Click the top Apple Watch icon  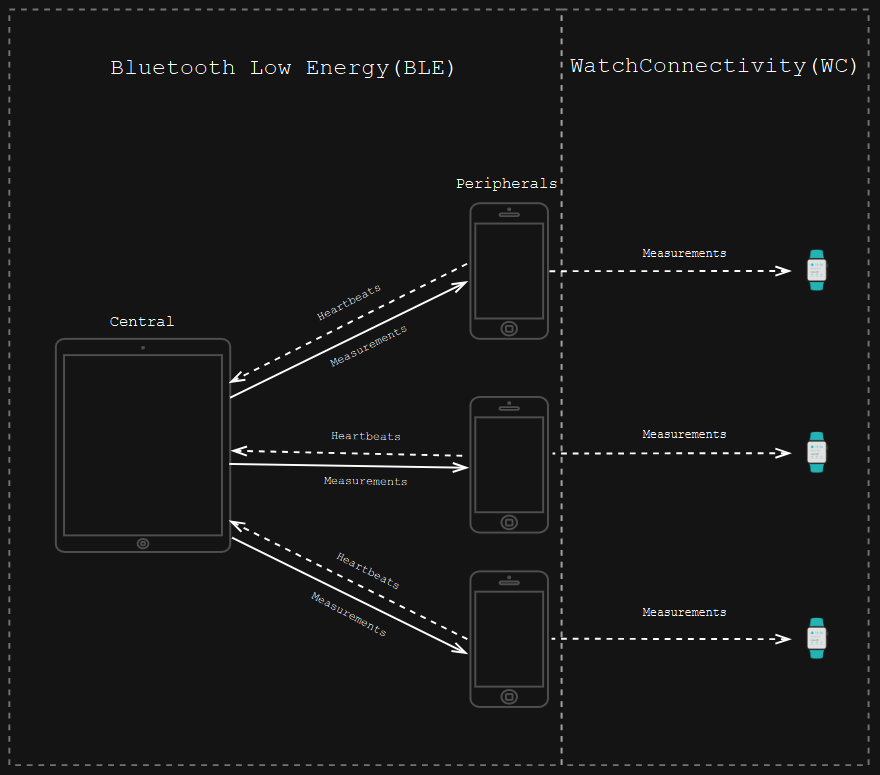click(817, 270)
